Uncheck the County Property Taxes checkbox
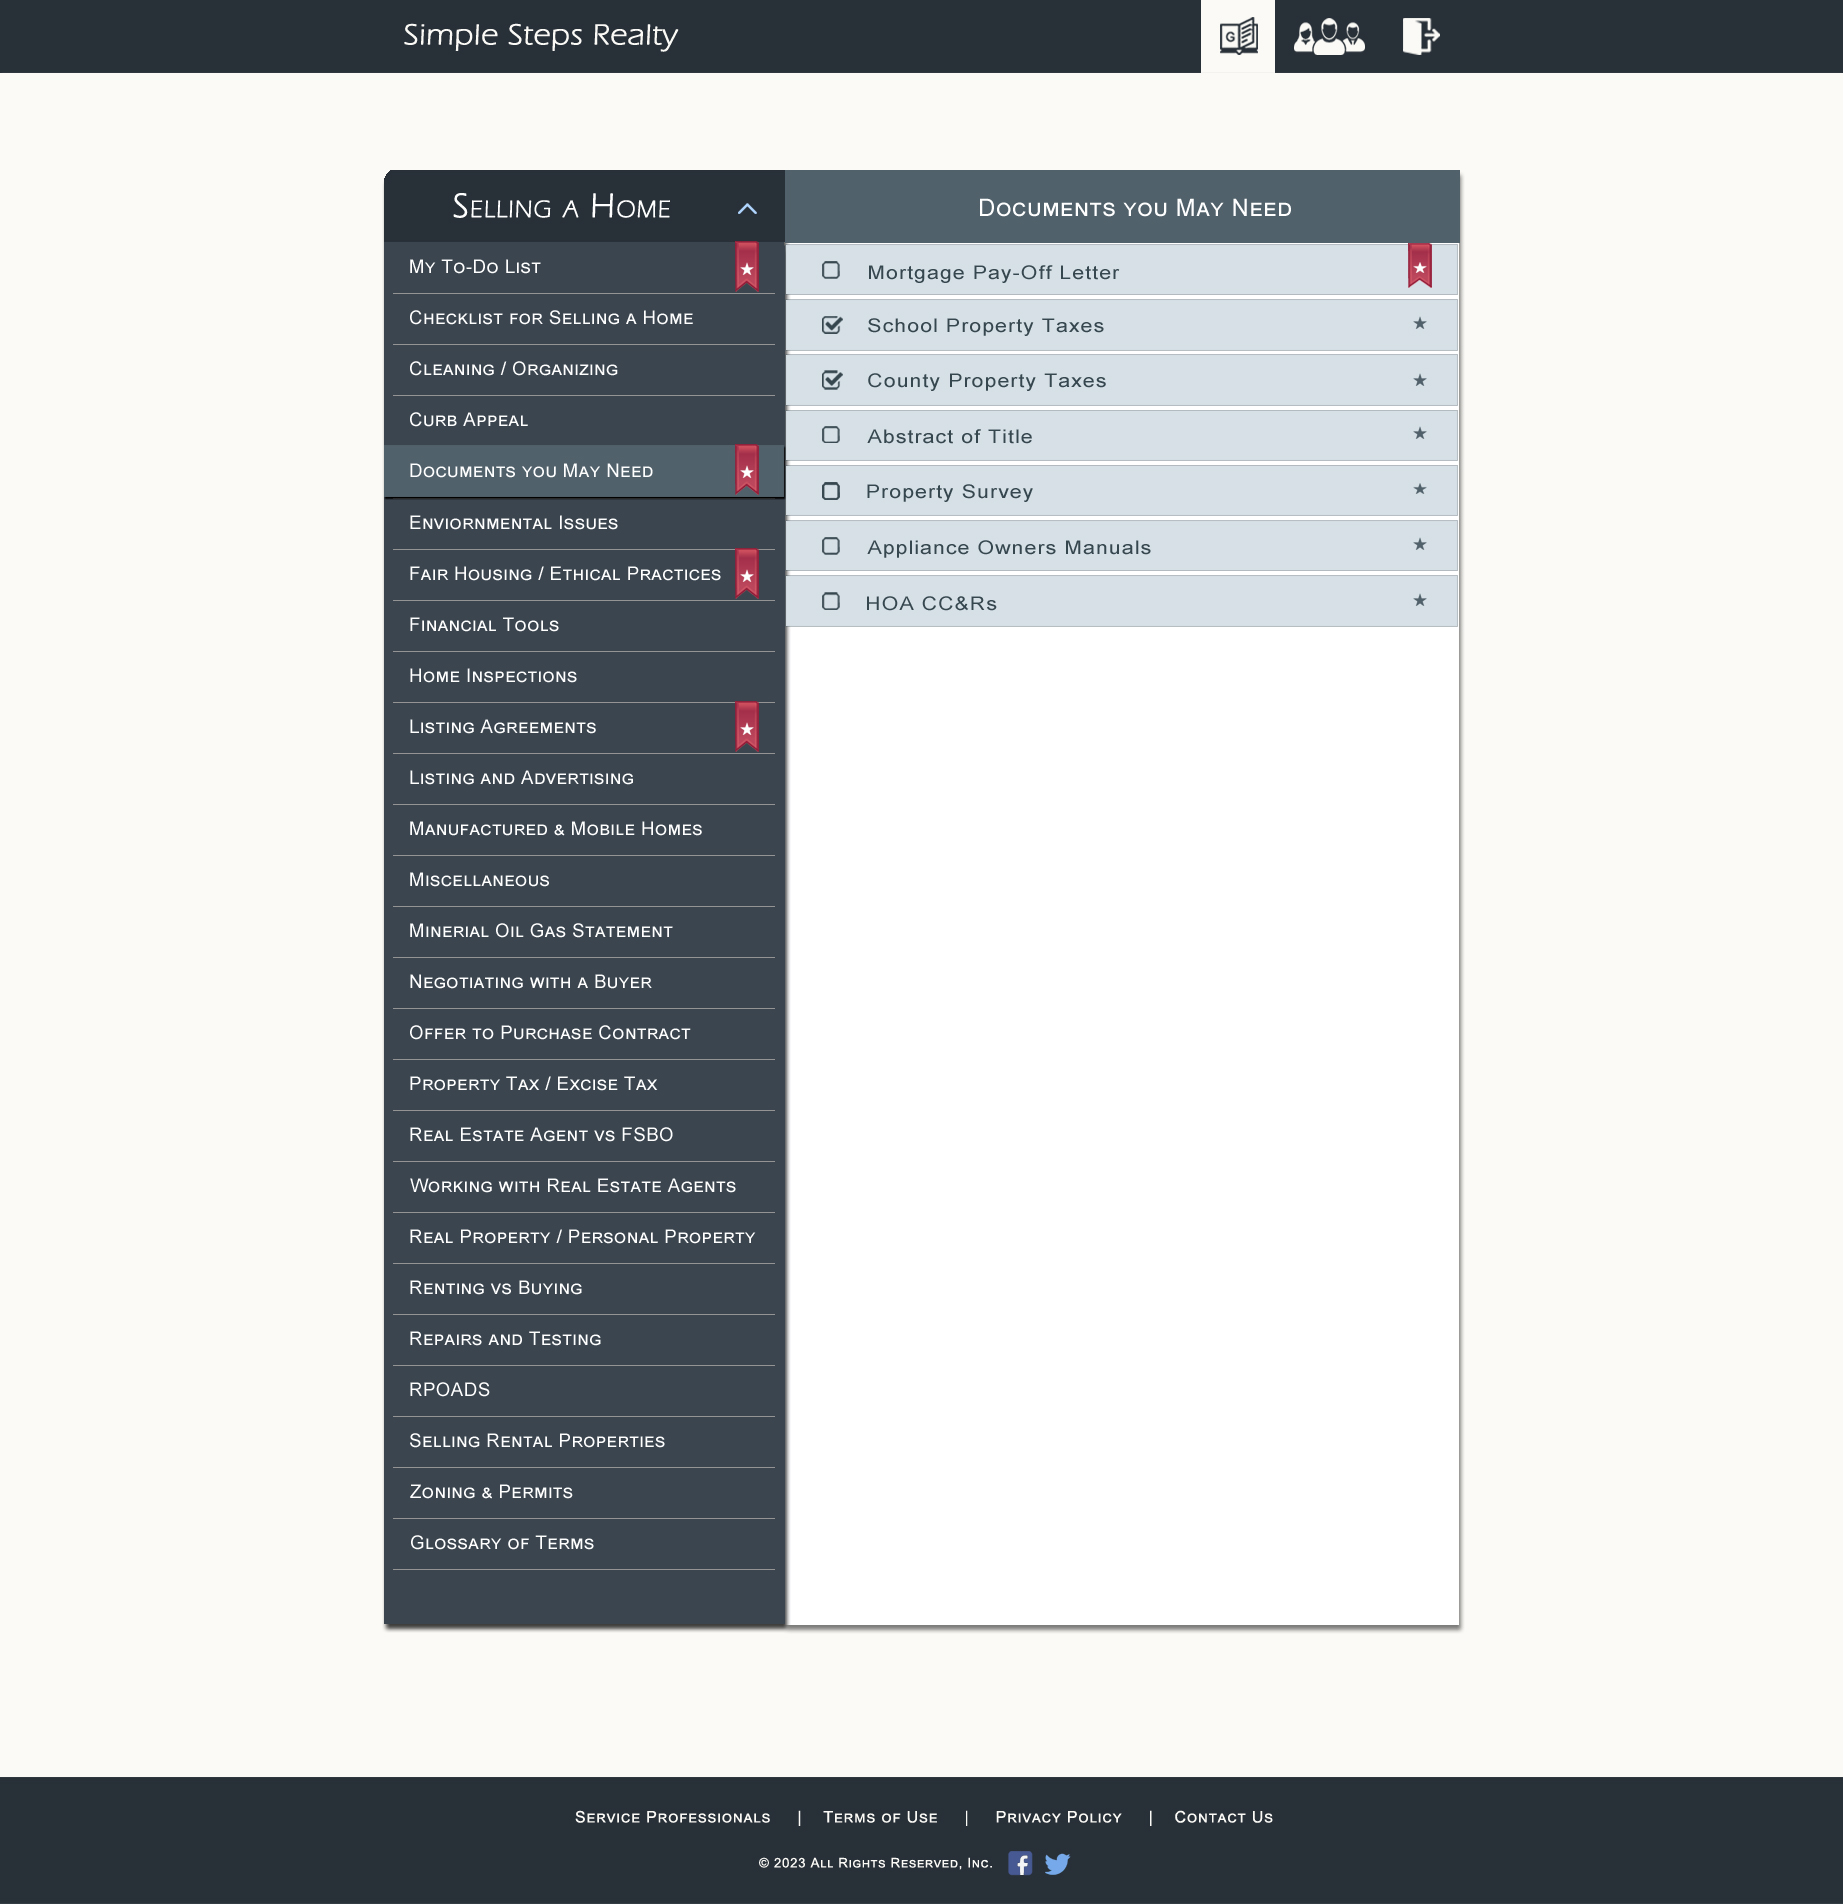1843x1904 pixels. click(831, 380)
